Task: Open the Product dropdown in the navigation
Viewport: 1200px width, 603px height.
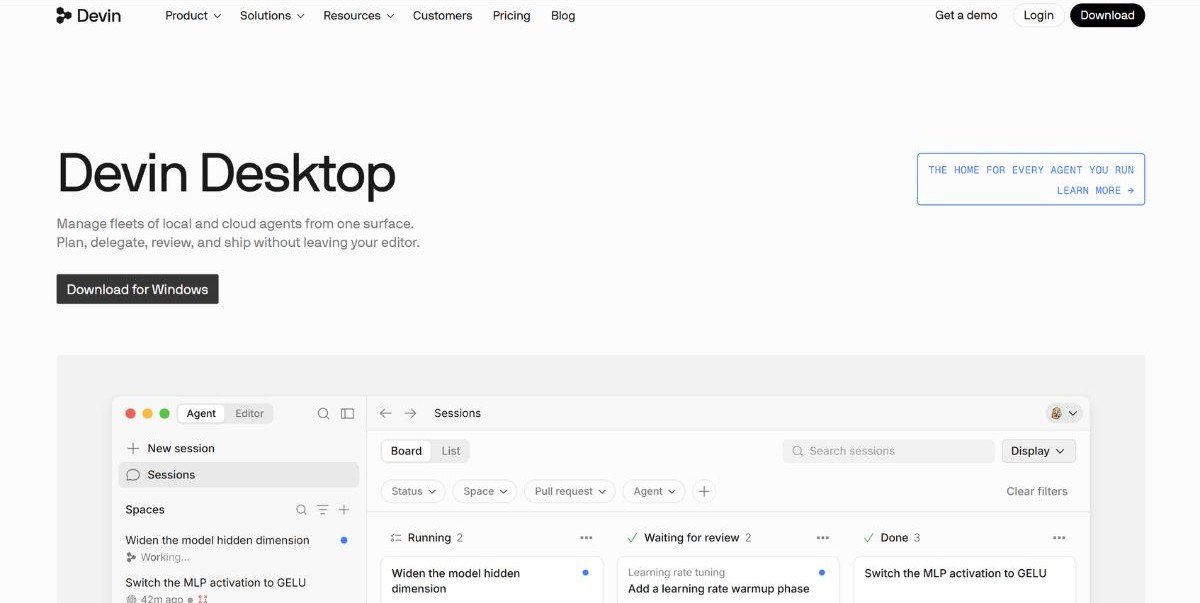Action: [x=193, y=15]
